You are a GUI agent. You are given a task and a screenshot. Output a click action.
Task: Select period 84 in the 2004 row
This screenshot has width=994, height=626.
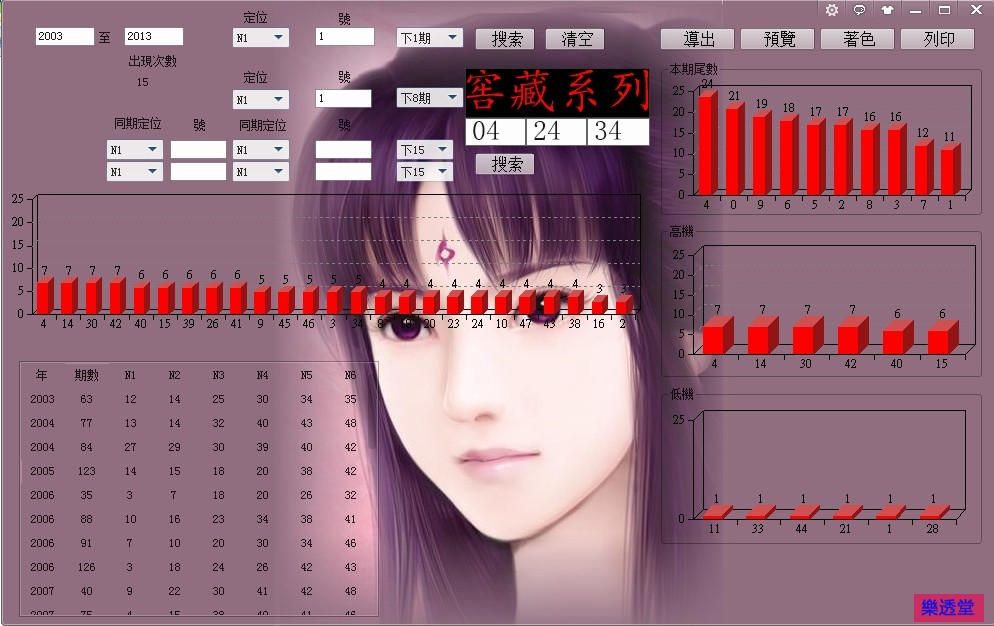pyautogui.click(x=86, y=447)
